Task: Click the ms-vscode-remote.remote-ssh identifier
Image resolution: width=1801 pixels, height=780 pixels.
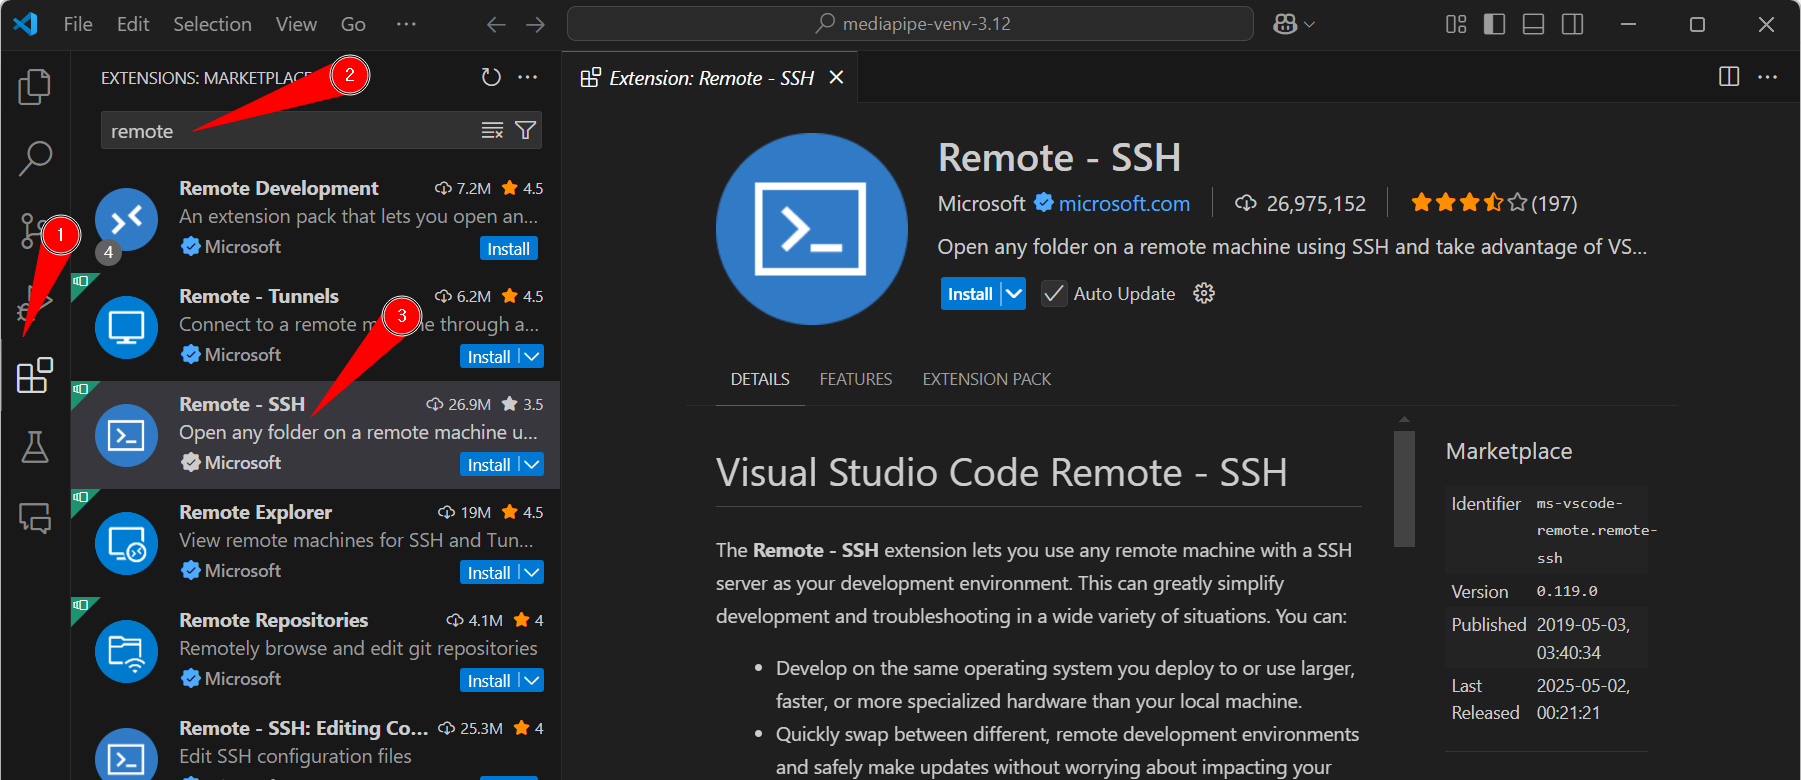Action: pos(1596,530)
